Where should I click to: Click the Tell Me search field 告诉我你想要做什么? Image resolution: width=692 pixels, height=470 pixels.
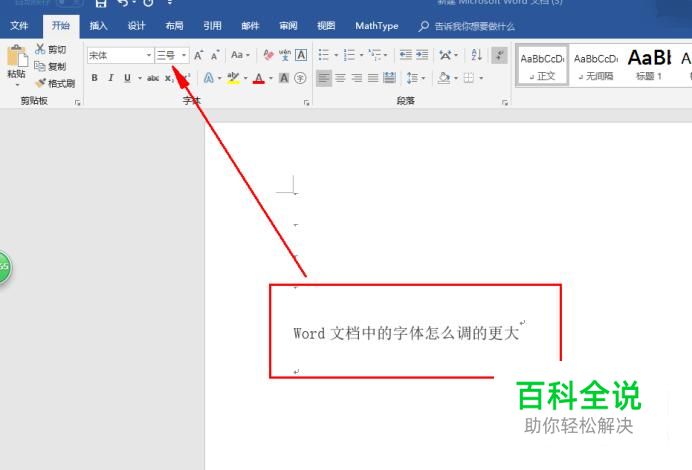pyautogui.click(x=474, y=26)
